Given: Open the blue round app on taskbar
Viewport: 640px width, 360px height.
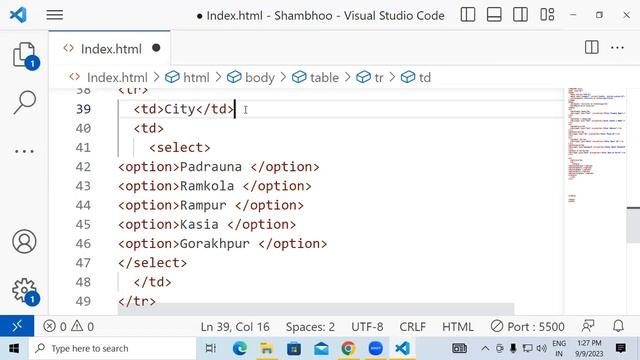Looking at the screenshot, I should [376, 349].
